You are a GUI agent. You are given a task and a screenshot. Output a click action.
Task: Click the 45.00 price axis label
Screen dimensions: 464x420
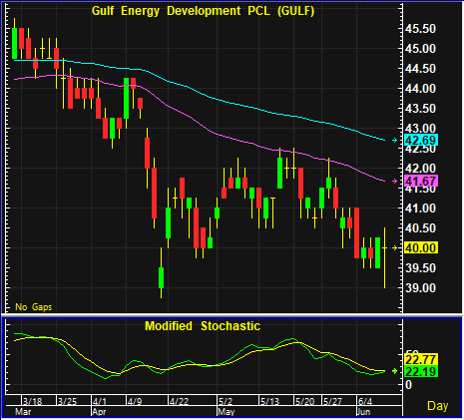point(420,49)
